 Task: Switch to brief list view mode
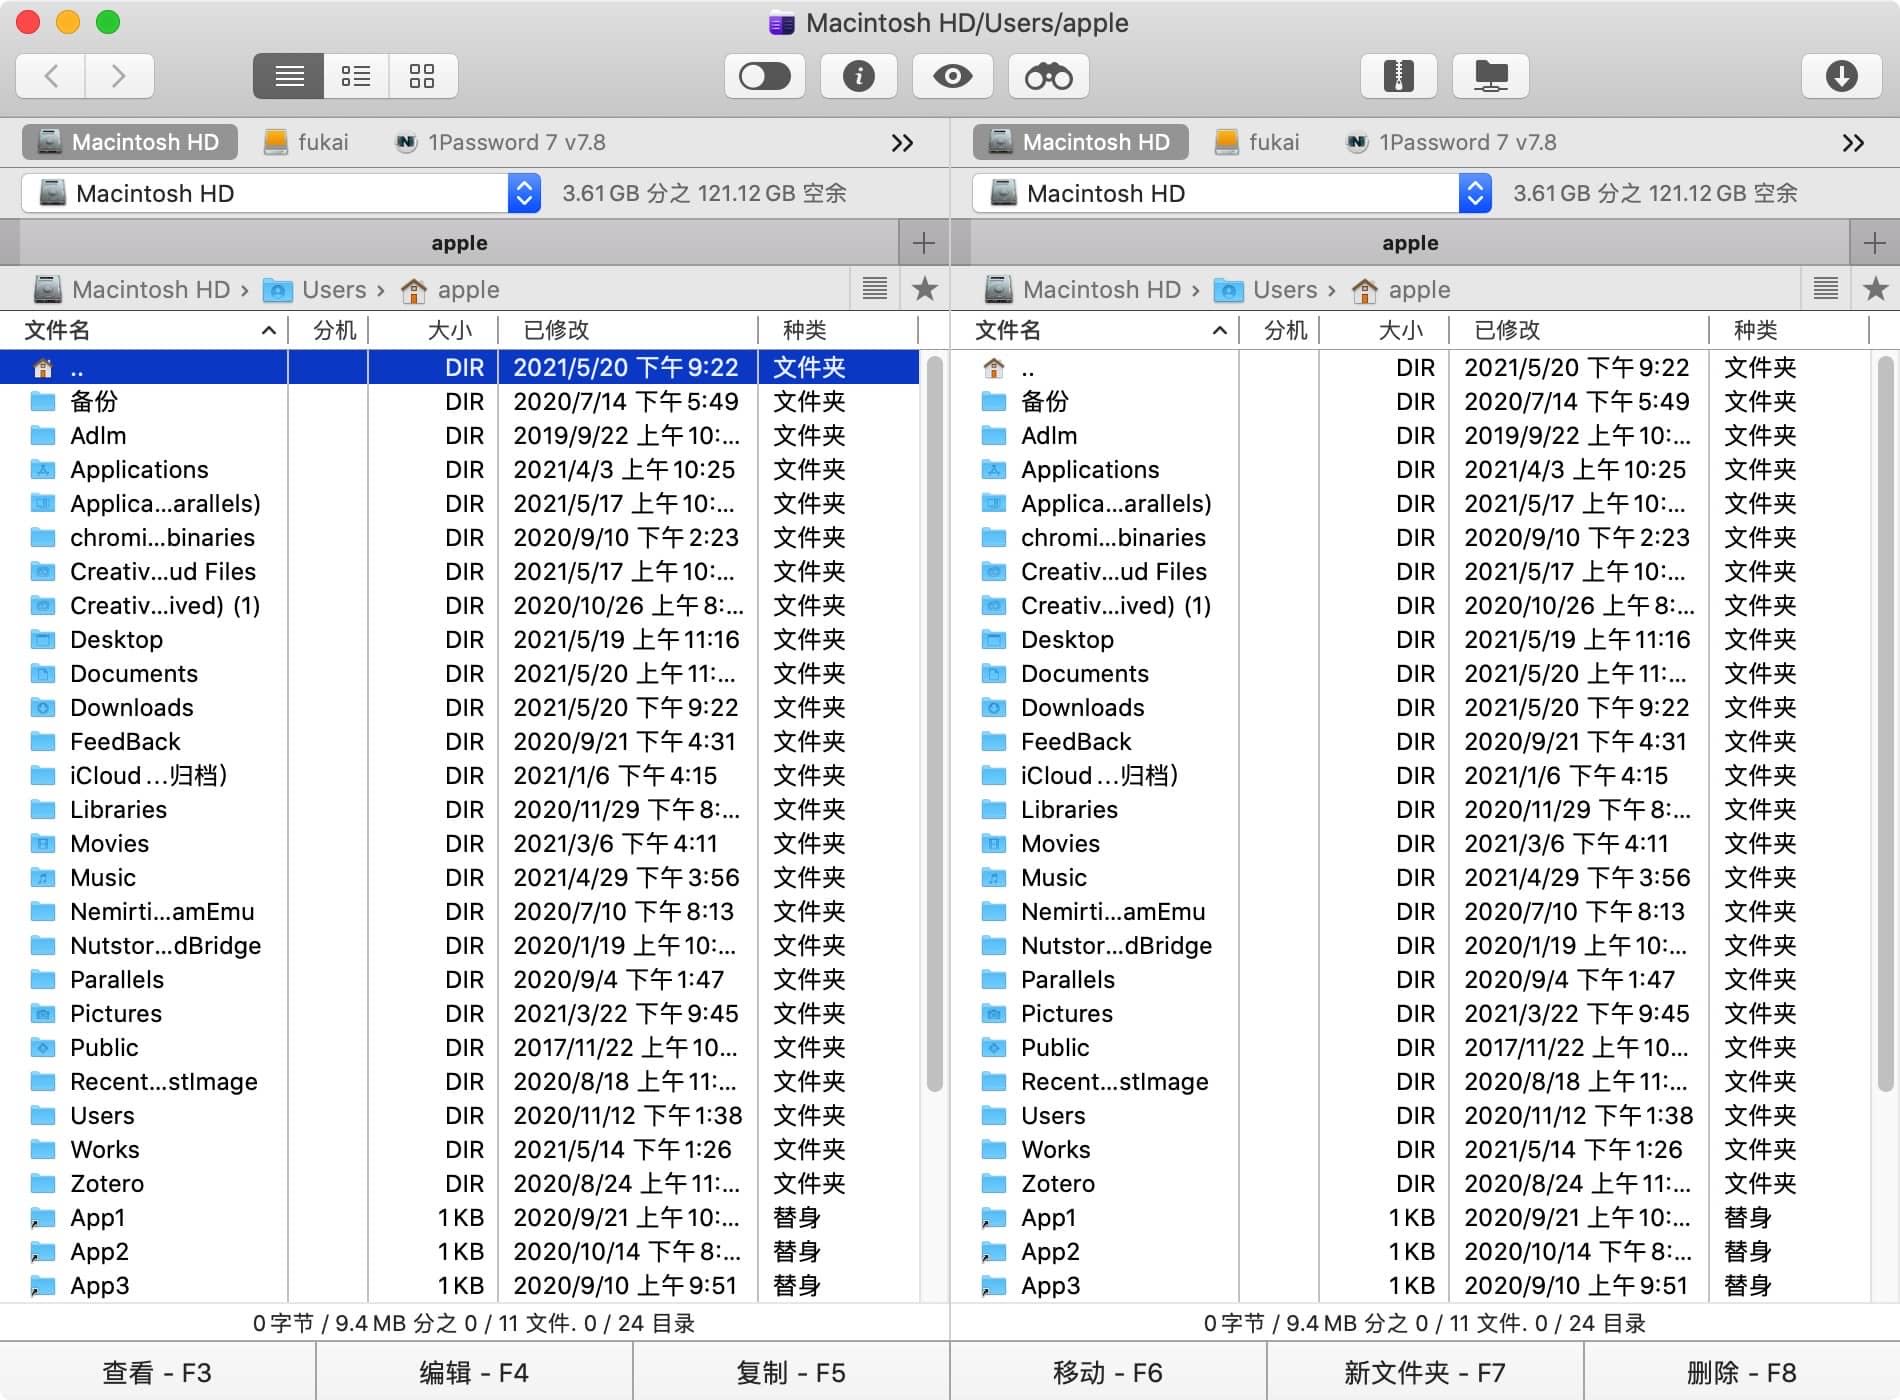click(356, 76)
